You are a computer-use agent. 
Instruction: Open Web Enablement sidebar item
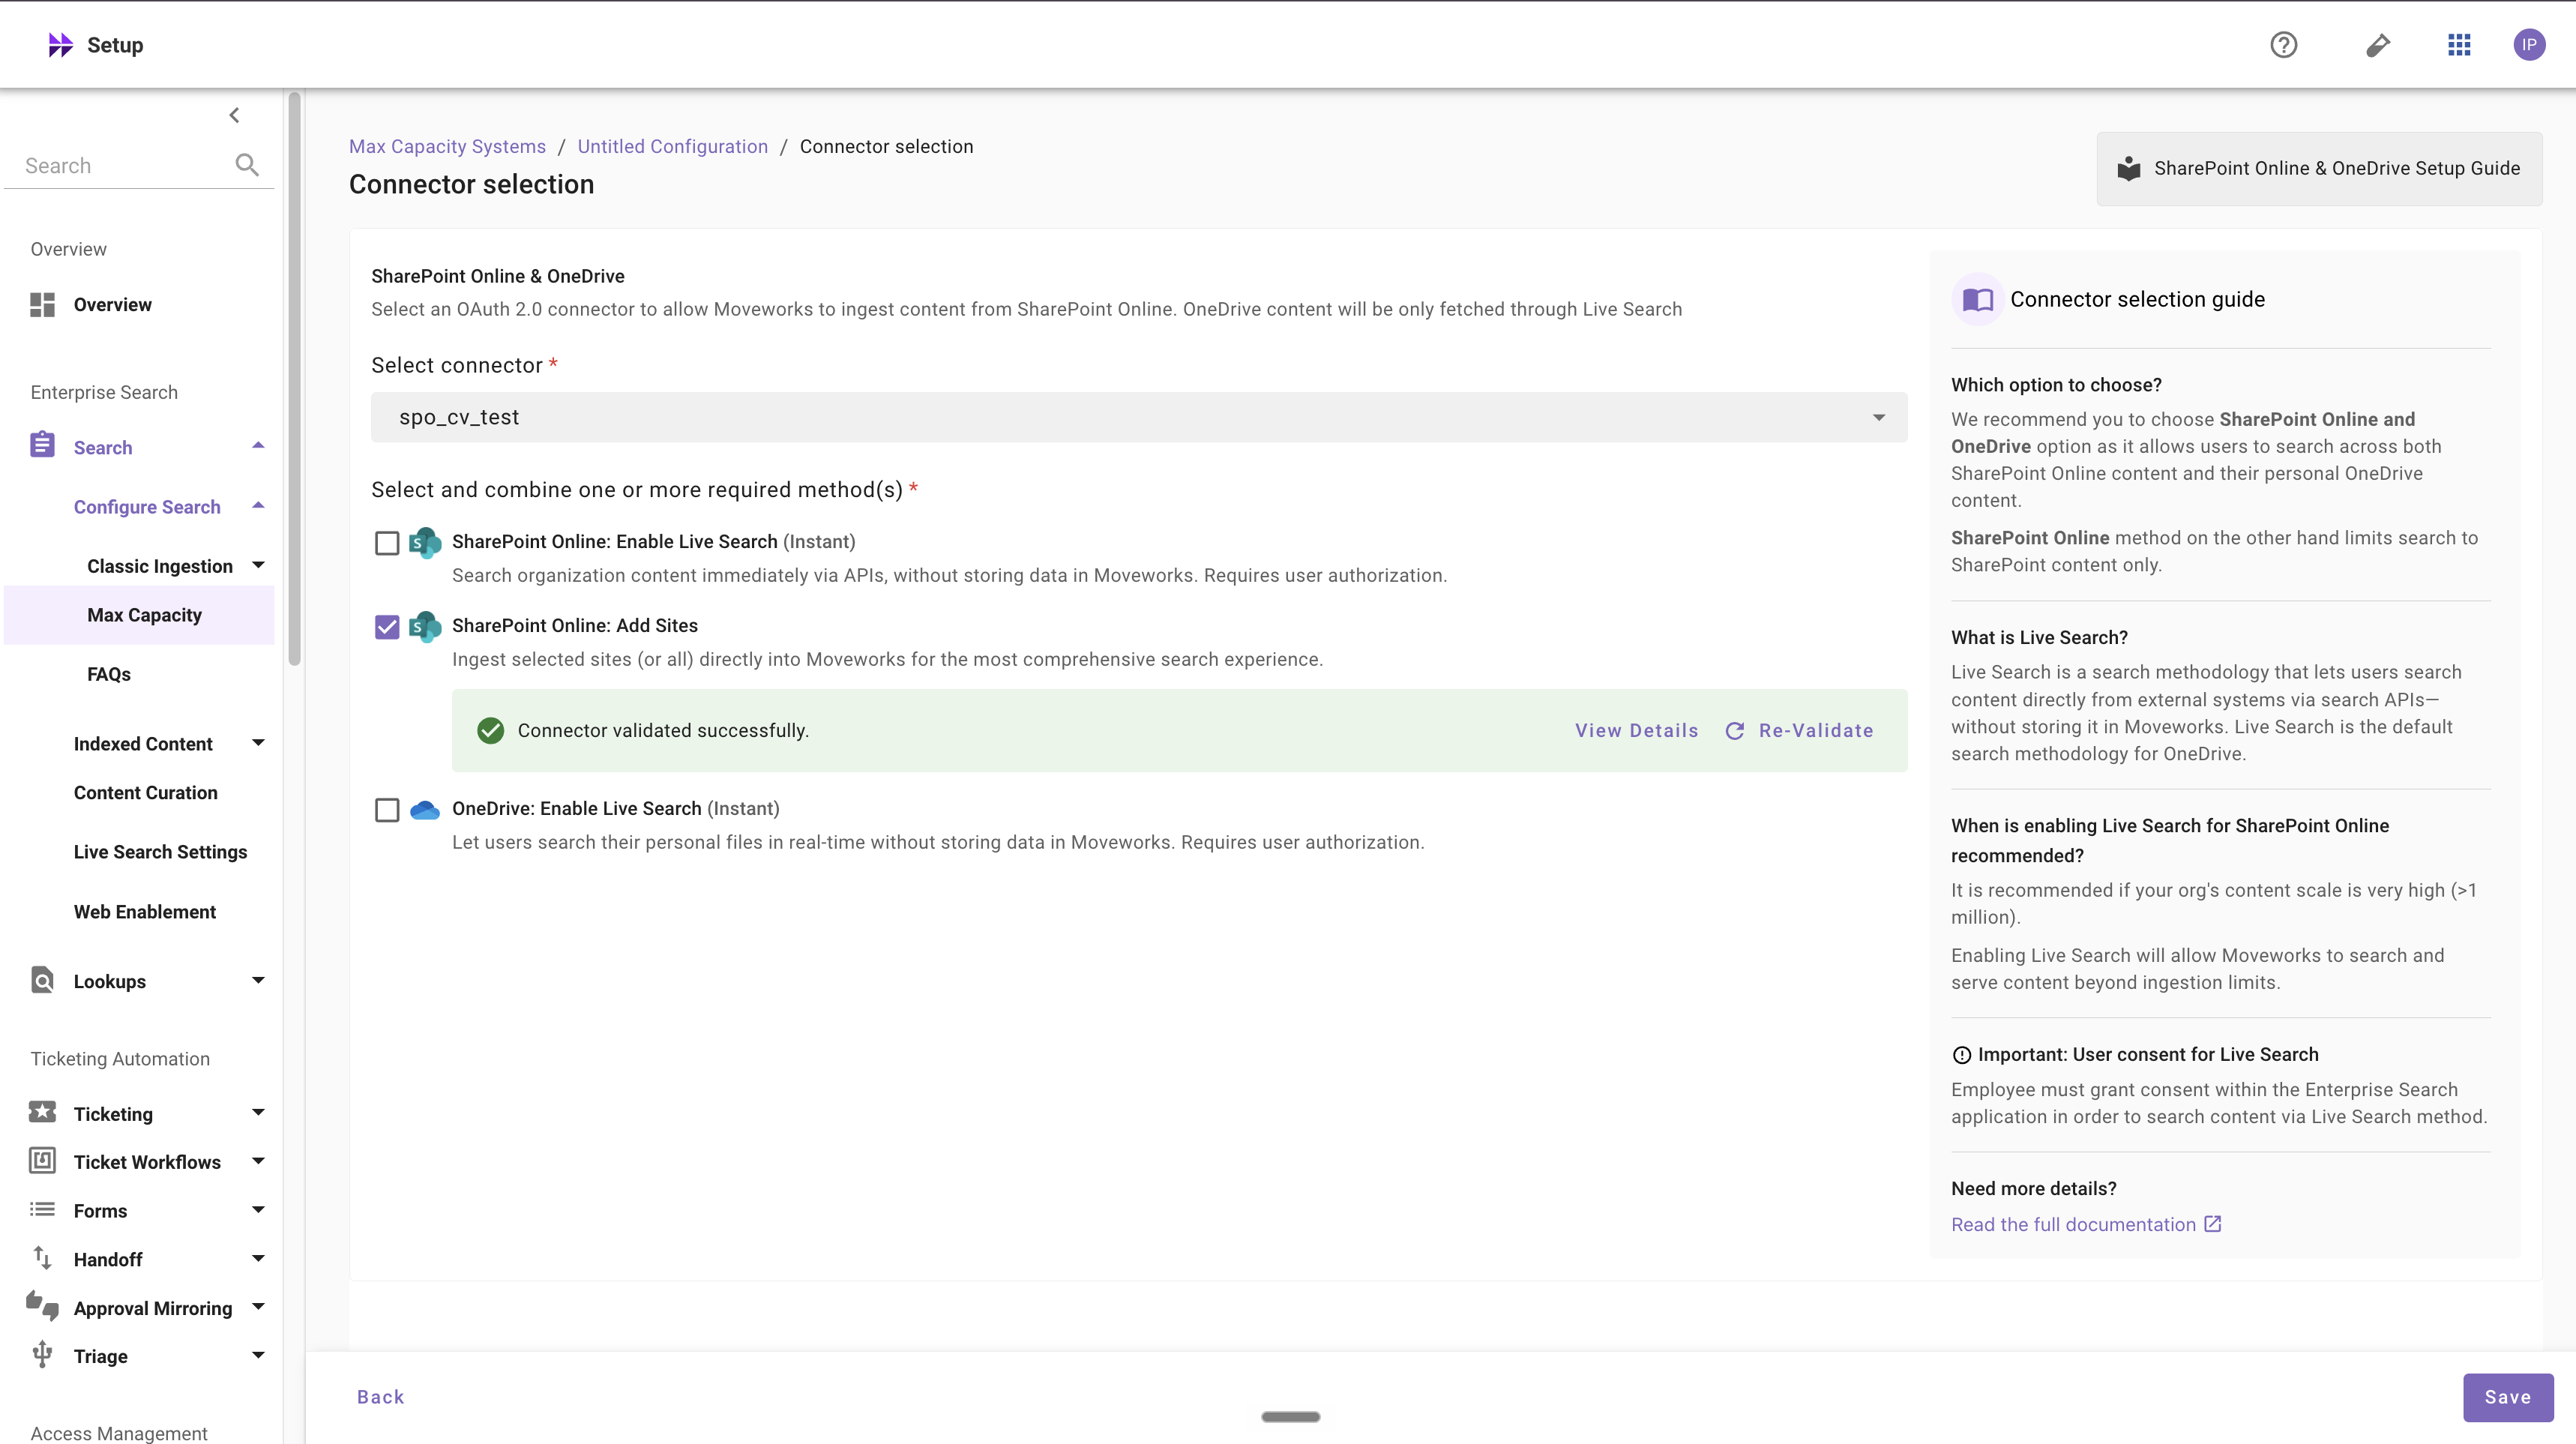tap(145, 912)
